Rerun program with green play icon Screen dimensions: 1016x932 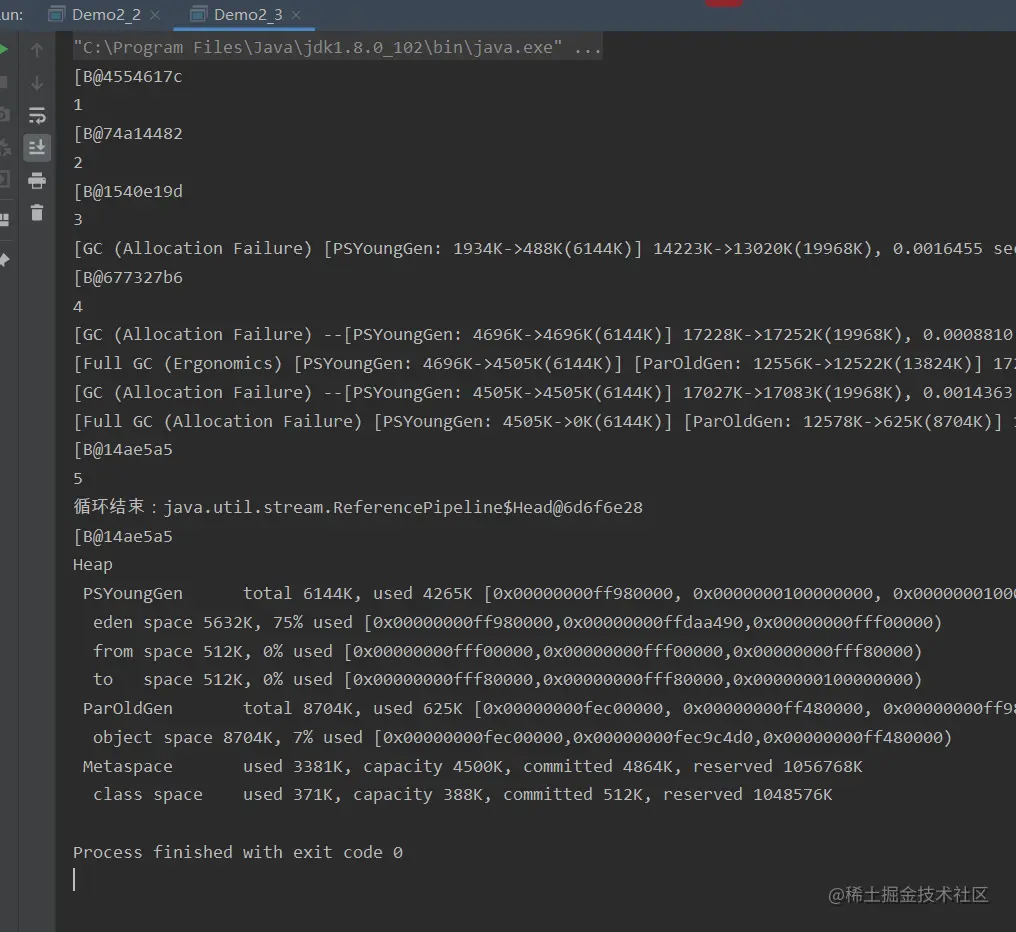click(3, 50)
